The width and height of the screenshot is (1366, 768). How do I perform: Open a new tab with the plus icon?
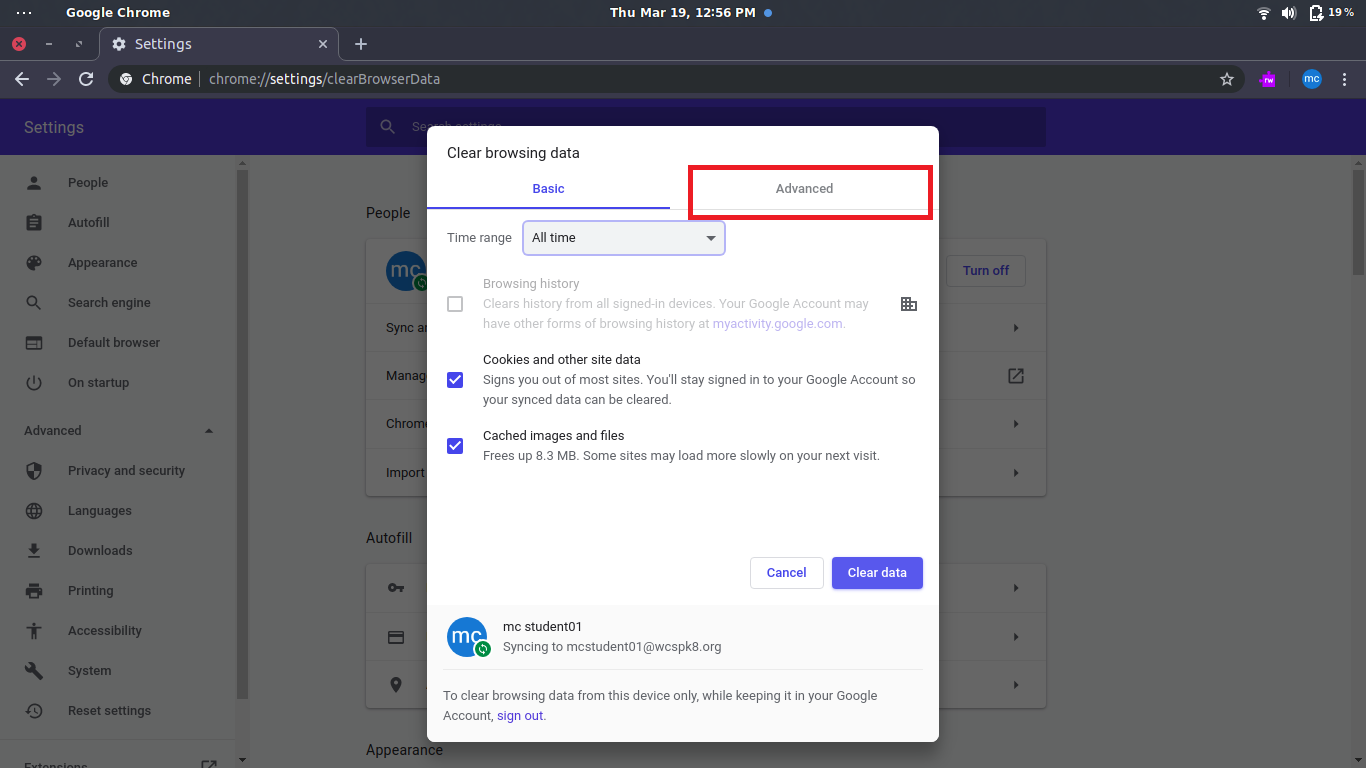(361, 44)
